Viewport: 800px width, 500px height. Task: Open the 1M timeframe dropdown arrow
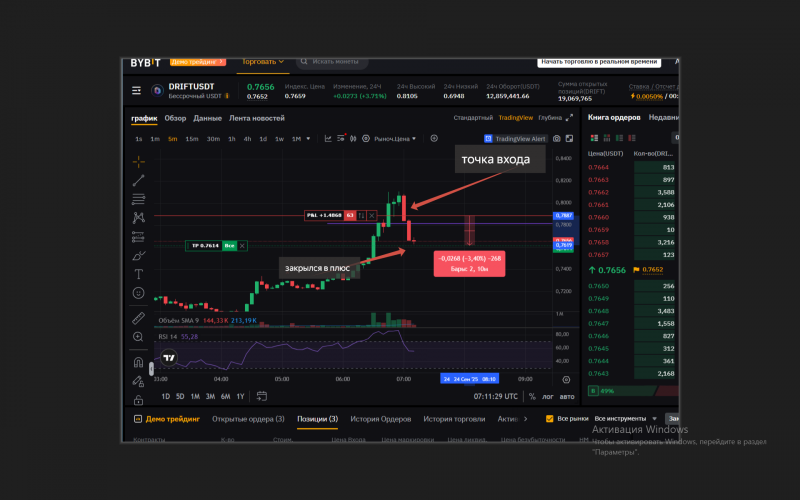tap(308, 139)
